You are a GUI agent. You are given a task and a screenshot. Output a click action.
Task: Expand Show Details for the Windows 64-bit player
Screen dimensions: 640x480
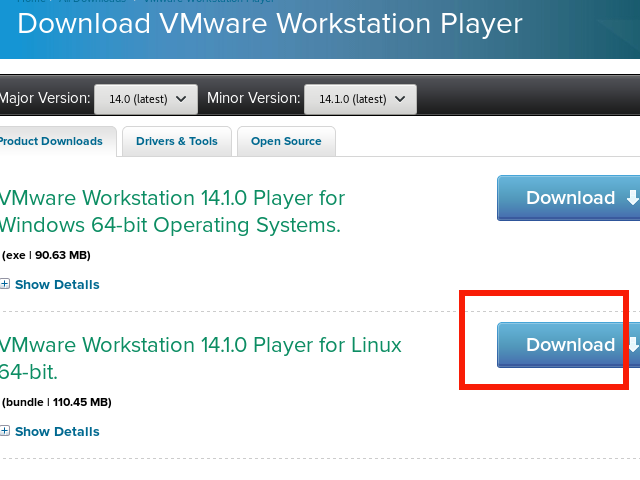(x=56, y=285)
